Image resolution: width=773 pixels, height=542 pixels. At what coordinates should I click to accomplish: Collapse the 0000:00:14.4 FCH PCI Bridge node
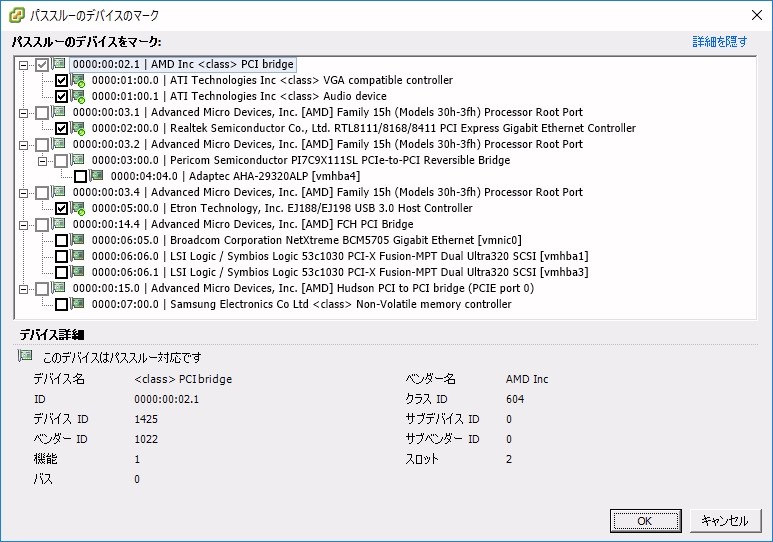pos(23,225)
